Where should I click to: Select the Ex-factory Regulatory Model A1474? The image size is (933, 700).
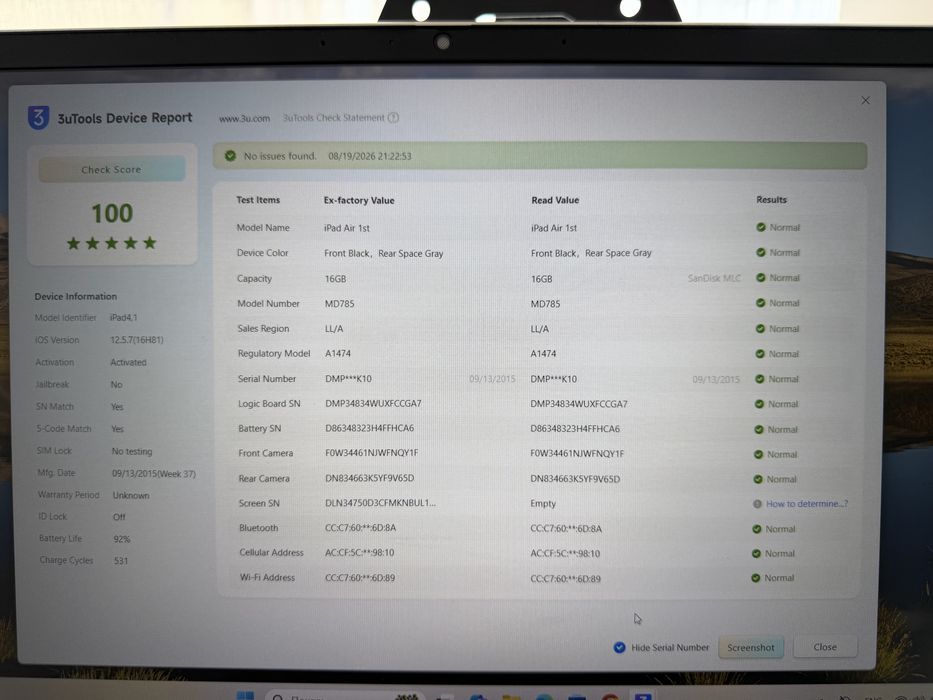[338, 354]
